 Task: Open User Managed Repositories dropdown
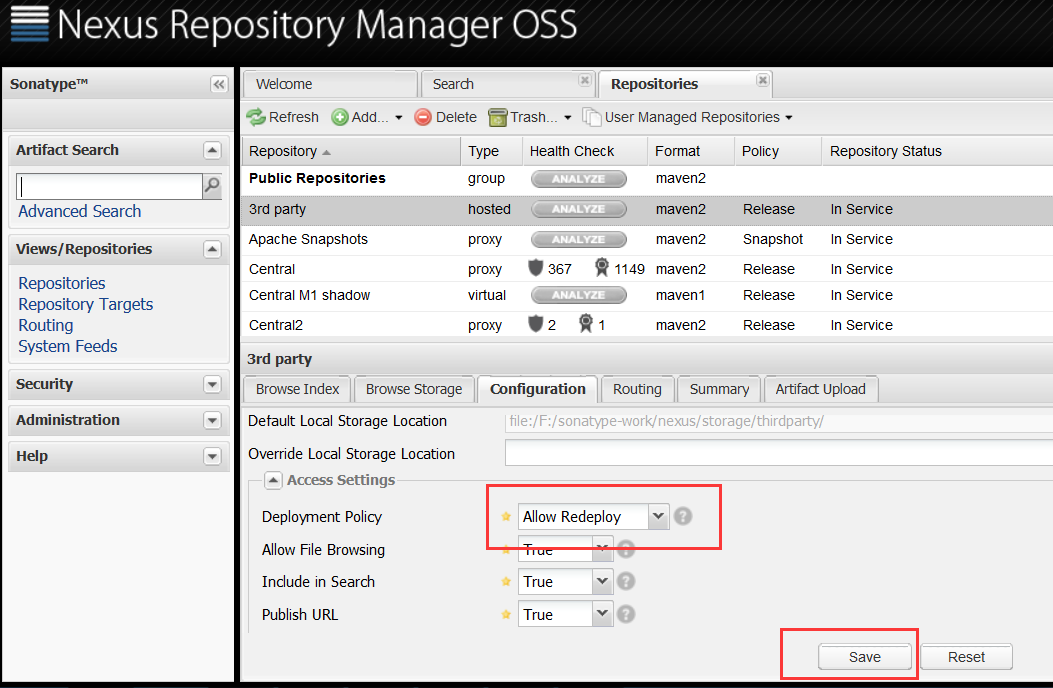[688, 117]
